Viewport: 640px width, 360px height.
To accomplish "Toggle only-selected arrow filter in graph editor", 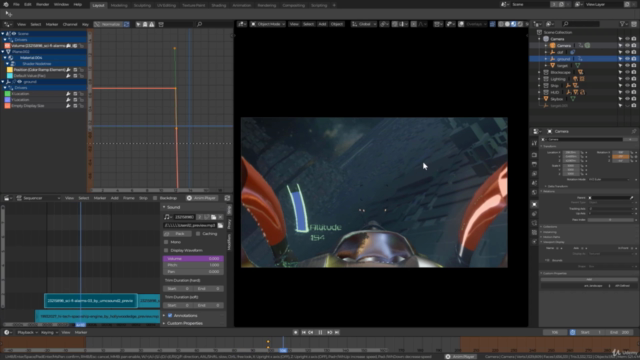I will coord(138,24).
